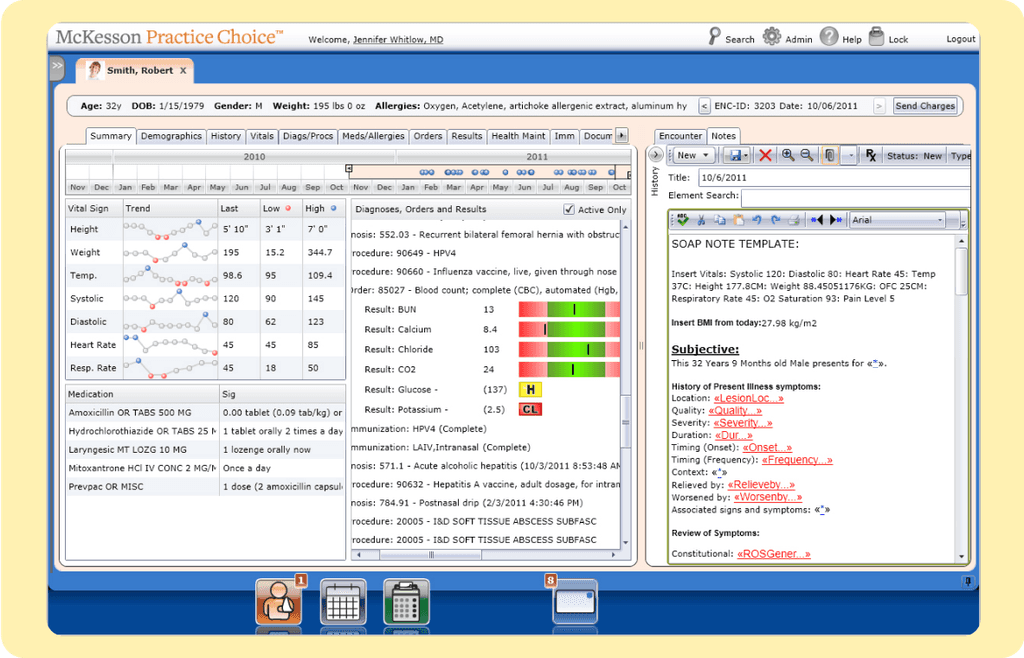Zoom in using the magnifier on encounter toolbar
This screenshot has width=1024, height=658.
[788, 155]
